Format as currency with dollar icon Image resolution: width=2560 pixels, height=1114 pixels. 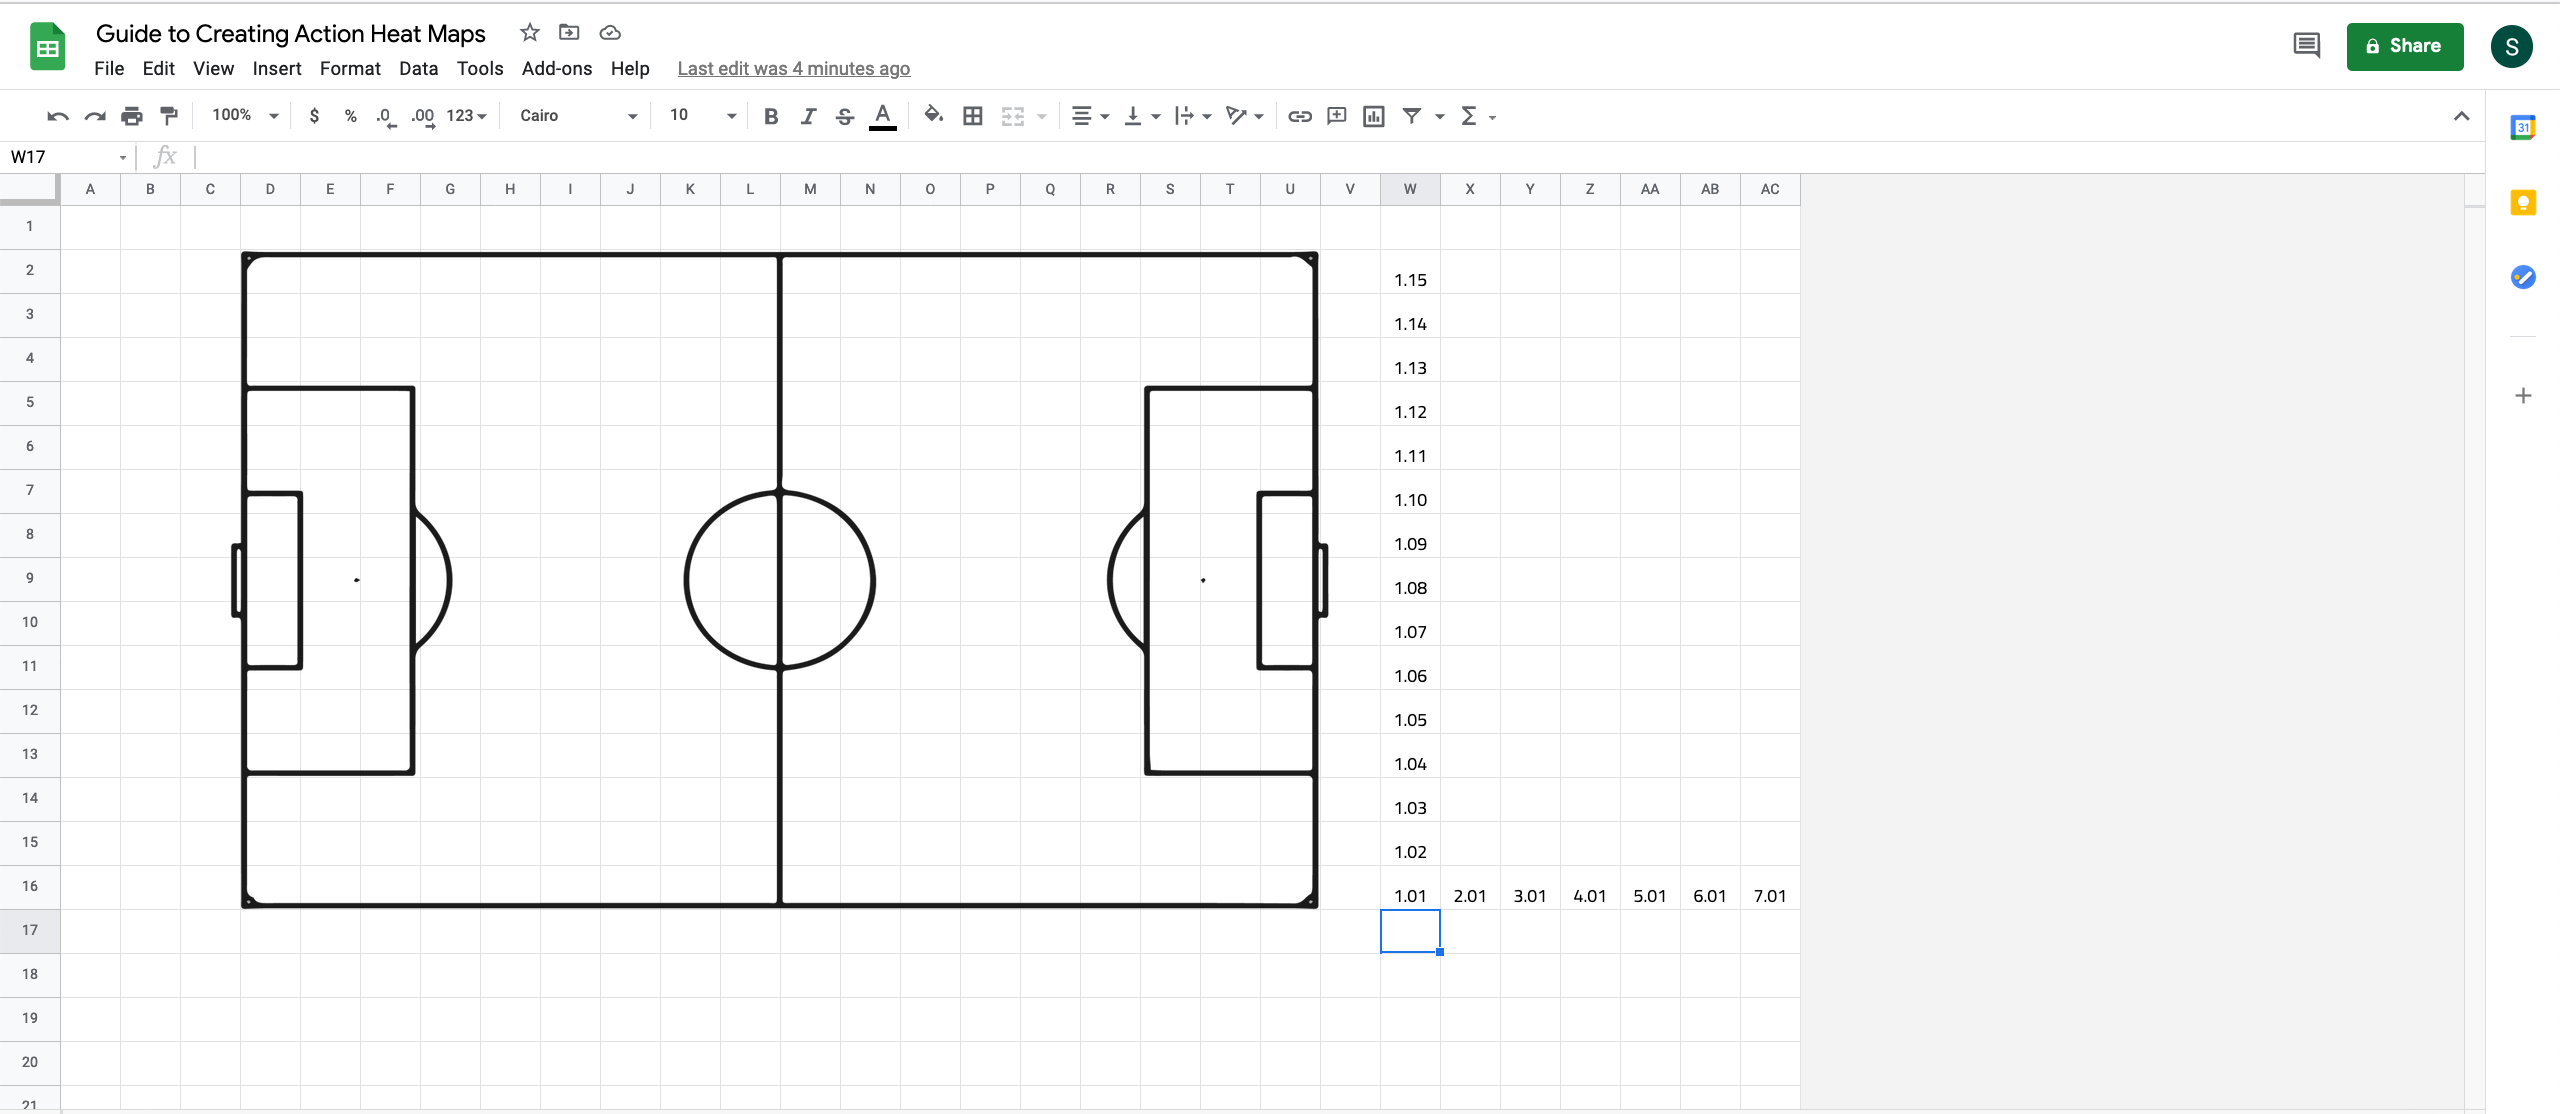click(x=314, y=116)
